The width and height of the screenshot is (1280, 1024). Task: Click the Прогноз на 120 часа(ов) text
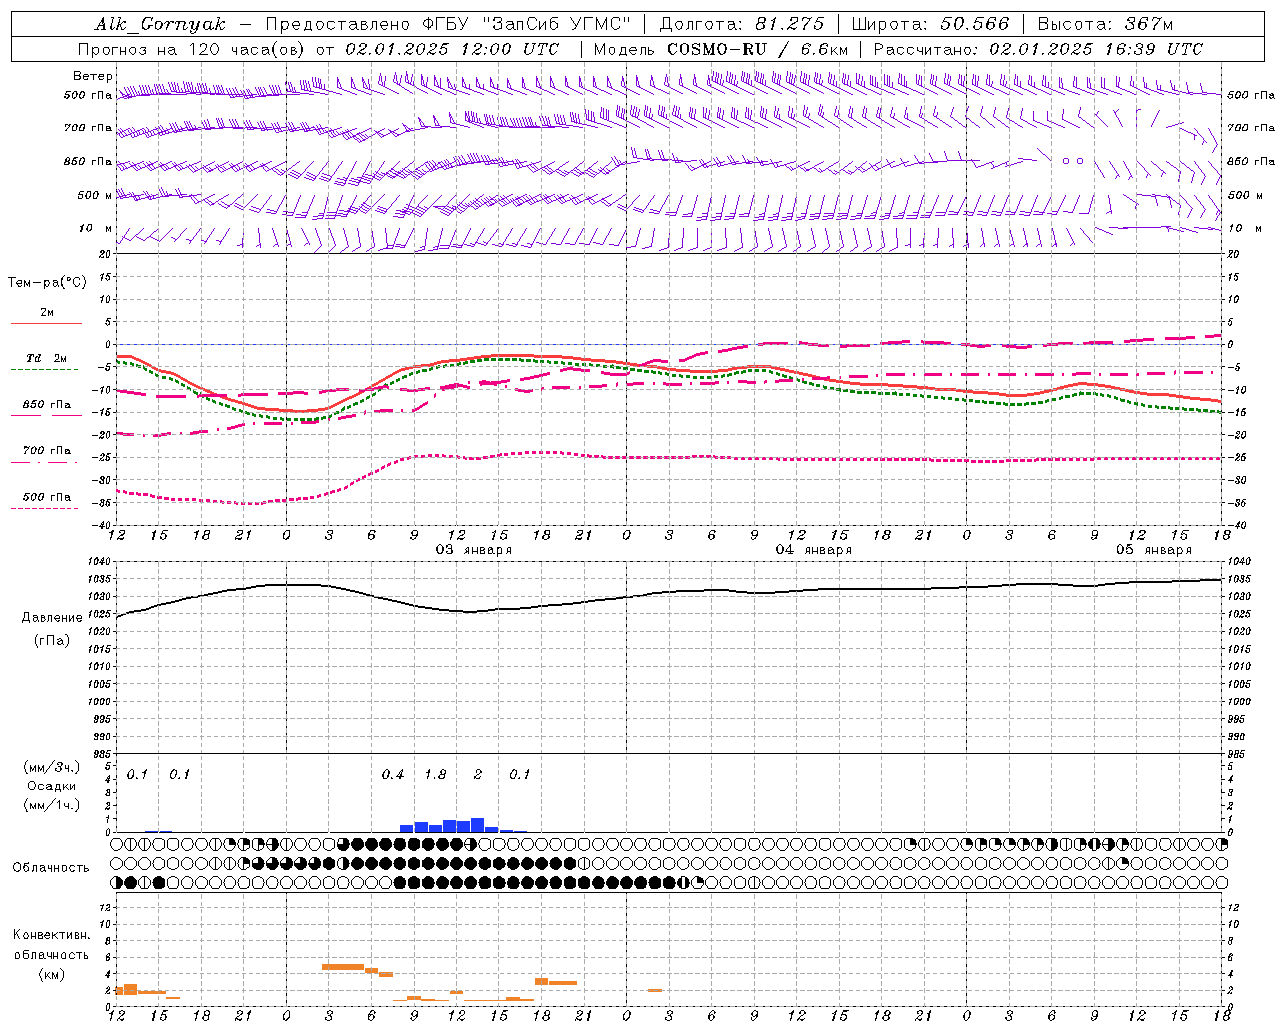point(192,49)
